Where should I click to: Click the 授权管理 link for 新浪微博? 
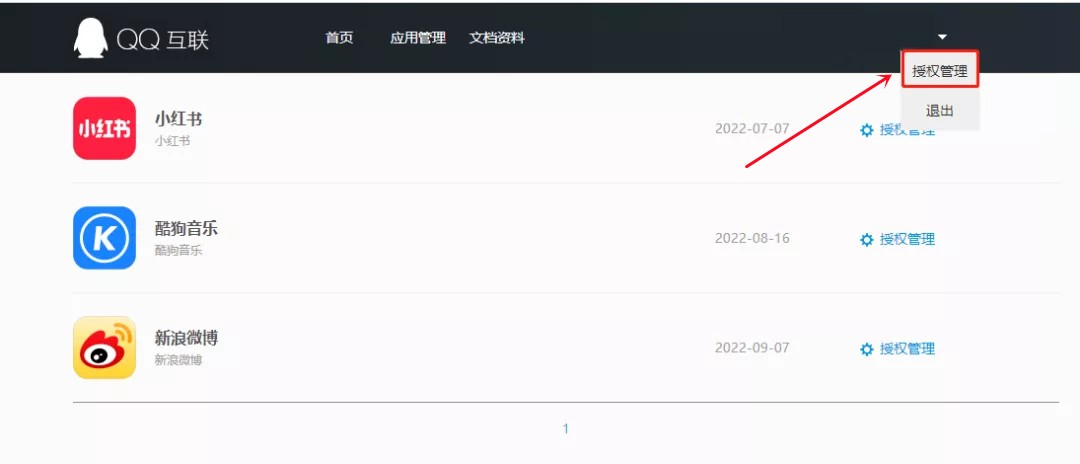tap(907, 349)
